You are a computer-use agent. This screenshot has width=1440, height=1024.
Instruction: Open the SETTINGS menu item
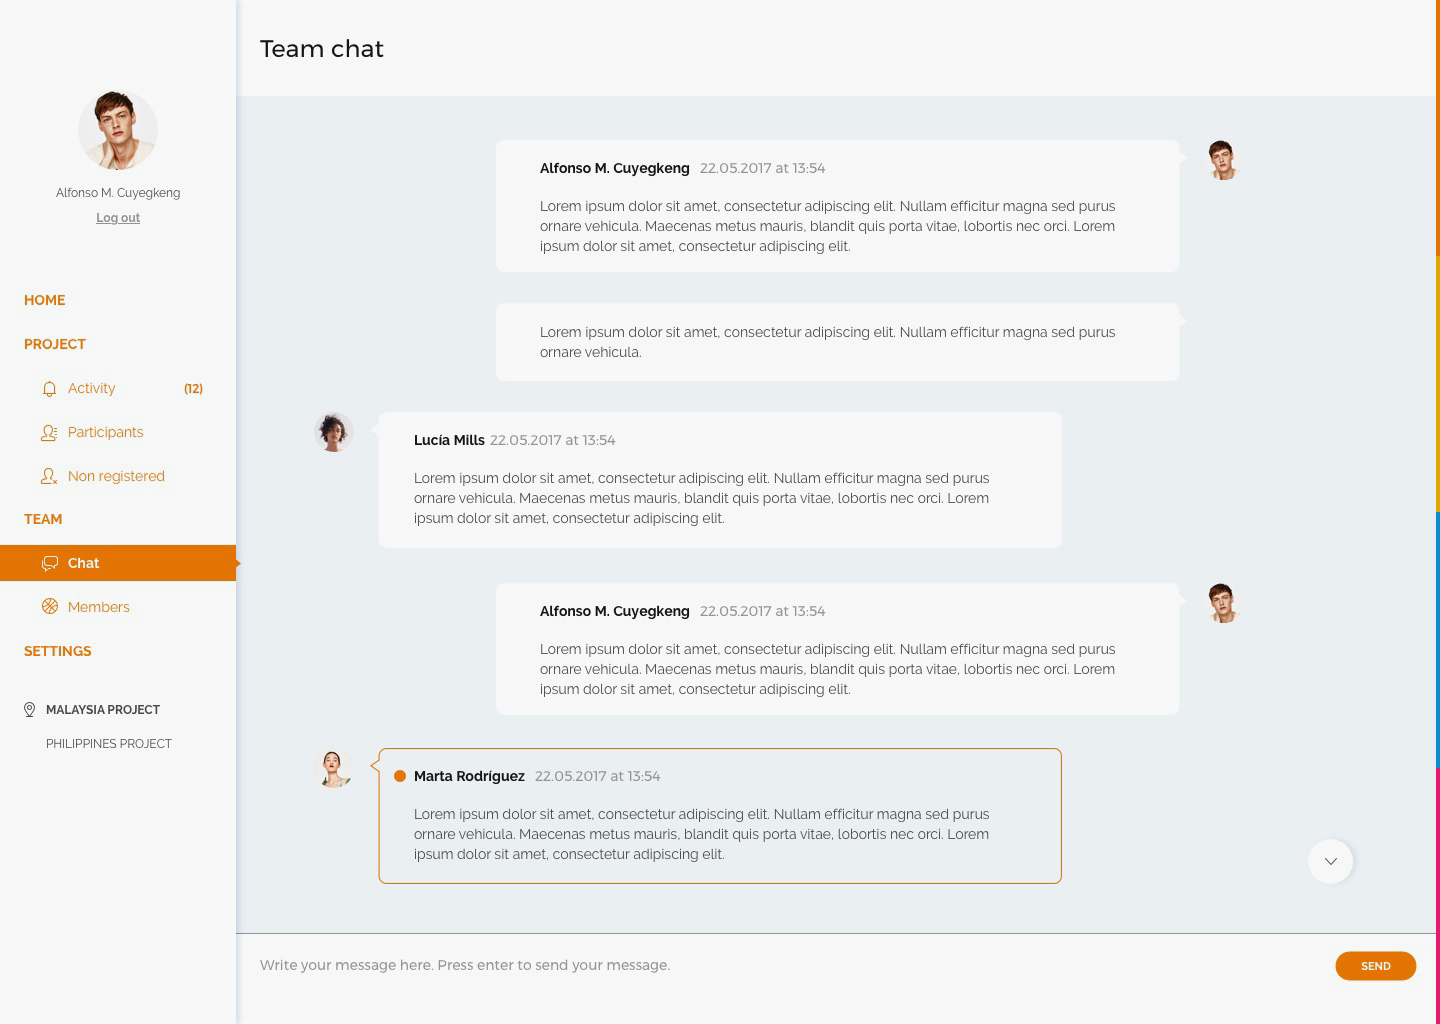(x=58, y=651)
